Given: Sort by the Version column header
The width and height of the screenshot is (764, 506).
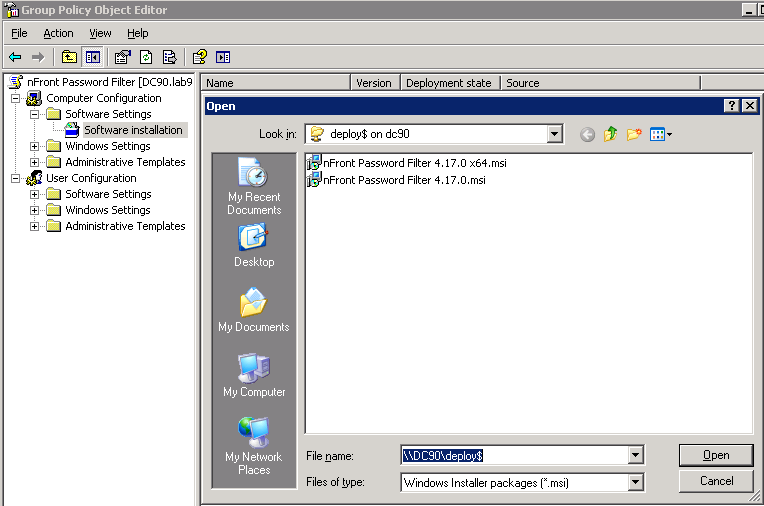Looking at the screenshot, I should [375, 83].
